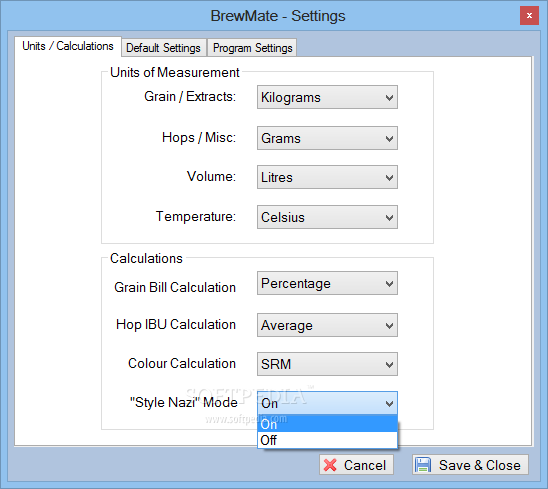This screenshot has height=489, width=548.
Task: Expand the Temperature Celsius dropdown
Action: (x=327, y=217)
